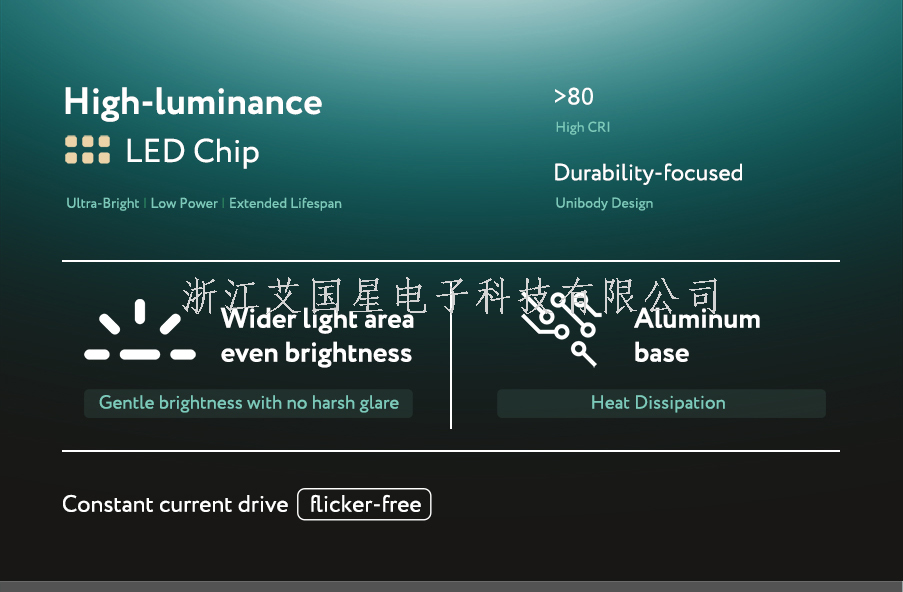This screenshot has height=592, width=903.
Task: Click the High-luminance heading
Action: [193, 102]
